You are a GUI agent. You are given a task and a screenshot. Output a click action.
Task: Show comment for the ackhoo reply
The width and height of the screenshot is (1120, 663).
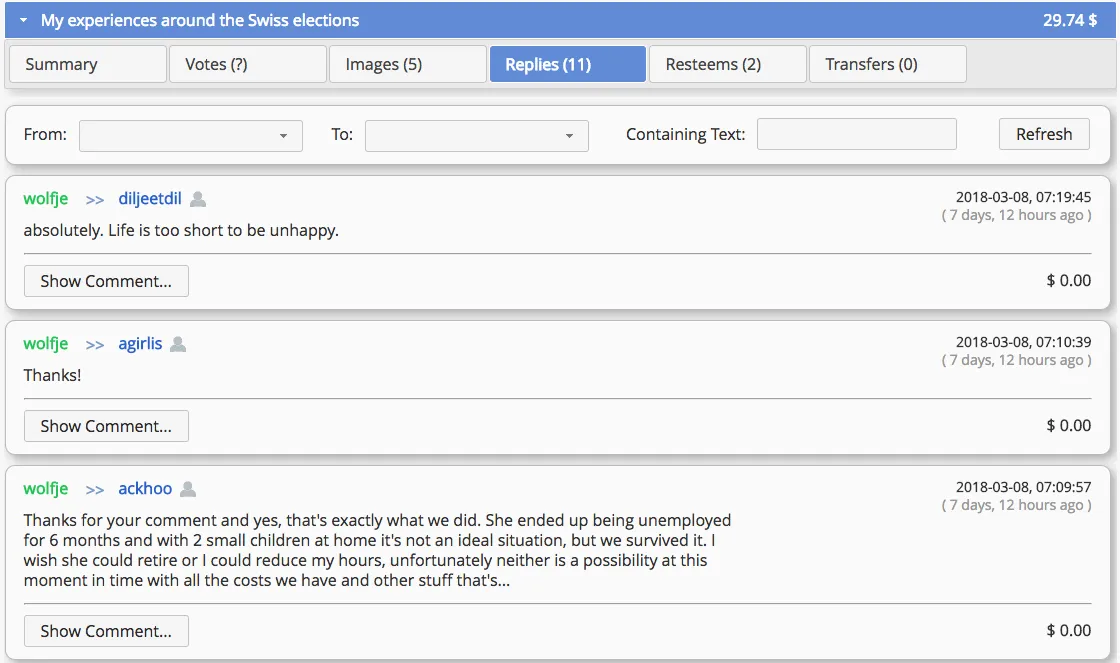tap(106, 631)
